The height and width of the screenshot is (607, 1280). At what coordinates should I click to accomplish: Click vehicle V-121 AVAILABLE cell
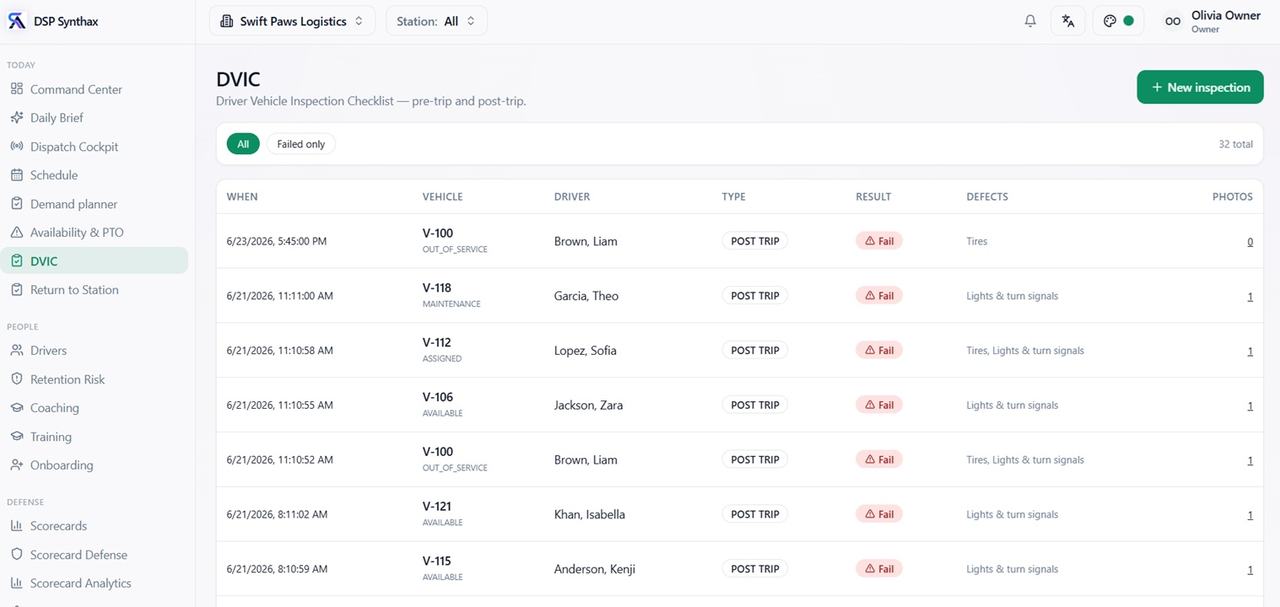click(x=442, y=514)
